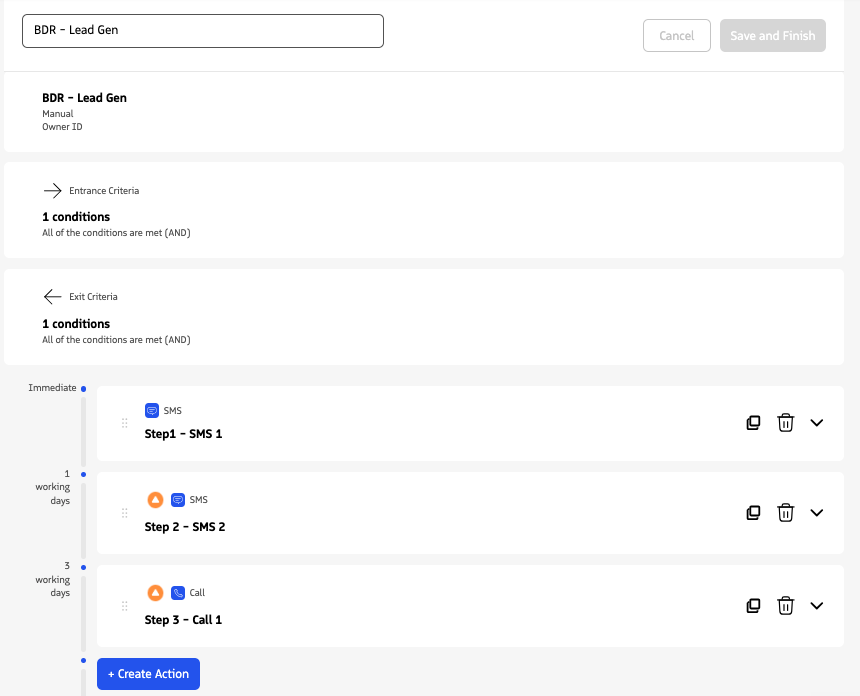
Task: Expand the Step1 - SMS 1 action
Action: click(x=817, y=423)
